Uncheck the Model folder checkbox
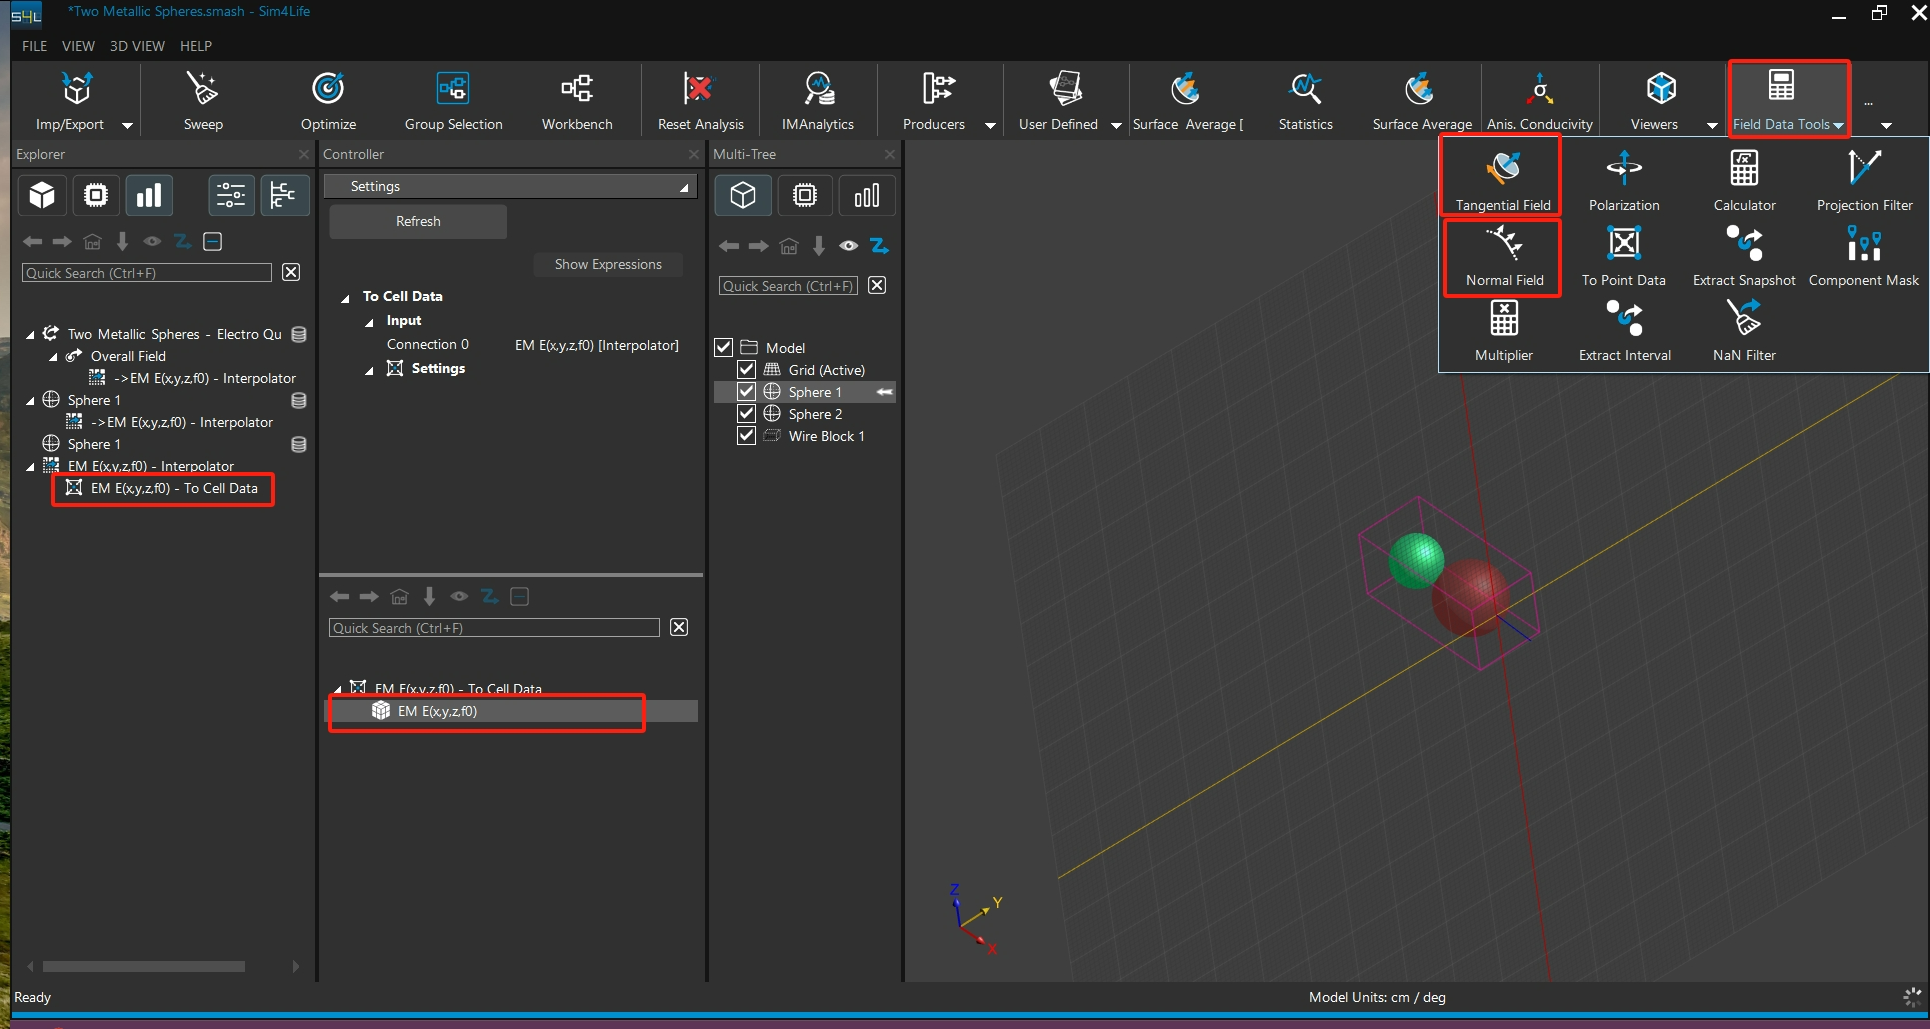 point(724,348)
